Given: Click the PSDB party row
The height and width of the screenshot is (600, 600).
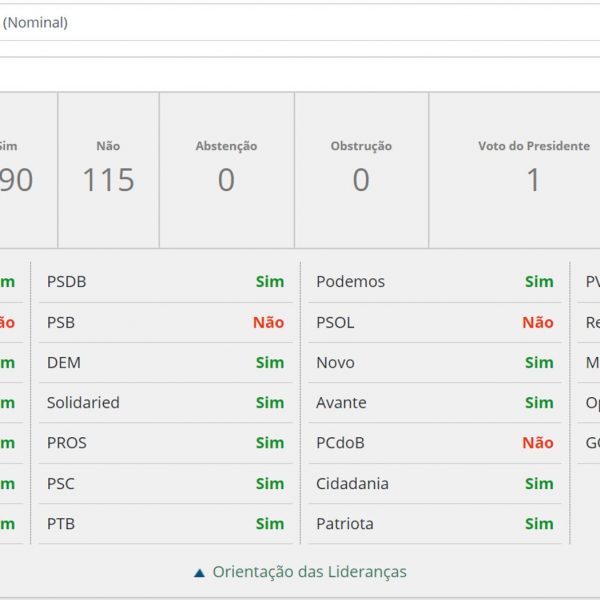Looking at the screenshot, I should click(165, 282).
